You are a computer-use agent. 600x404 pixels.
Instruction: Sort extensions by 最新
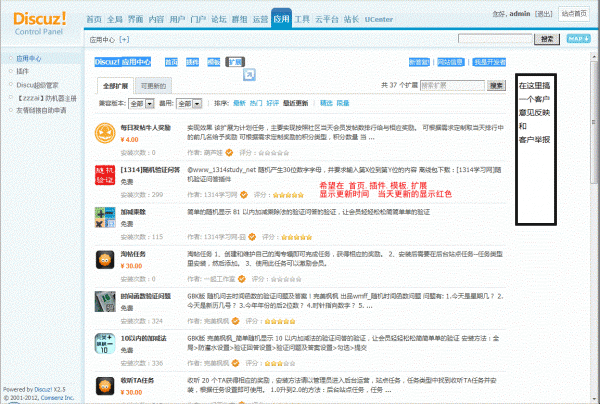[239, 103]
